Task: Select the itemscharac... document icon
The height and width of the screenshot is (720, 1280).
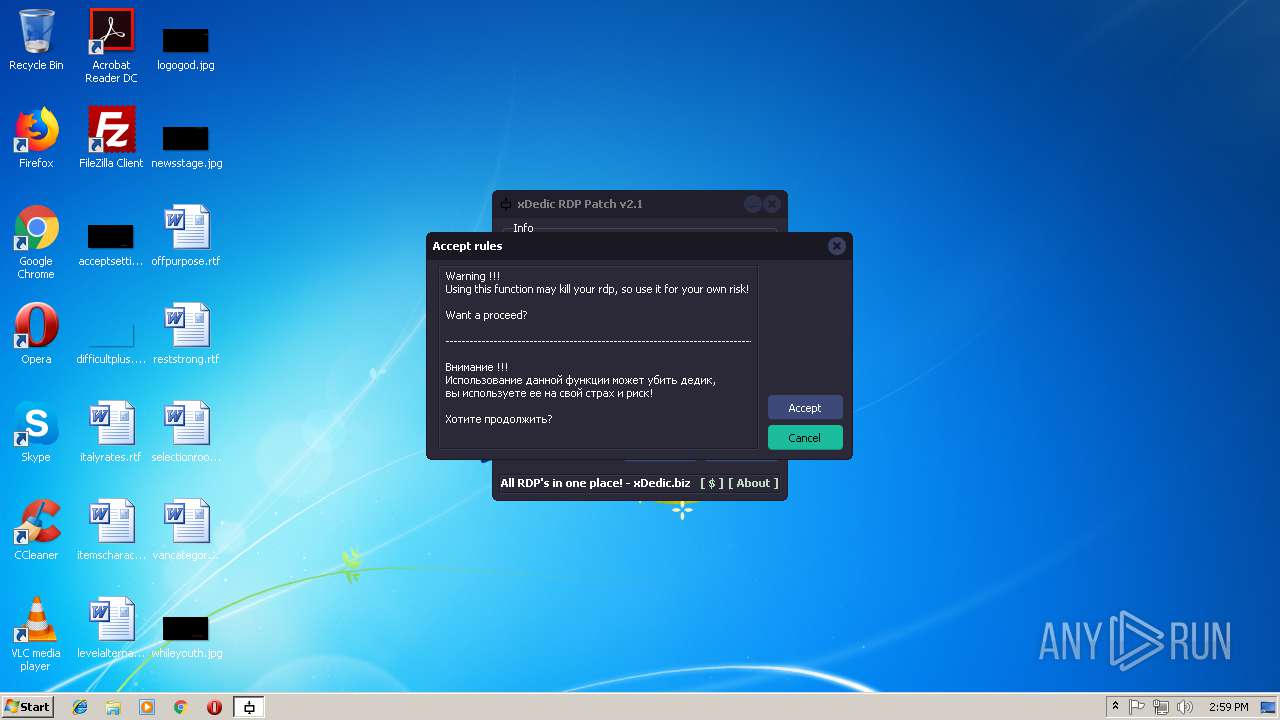Action: pos(111,531)
